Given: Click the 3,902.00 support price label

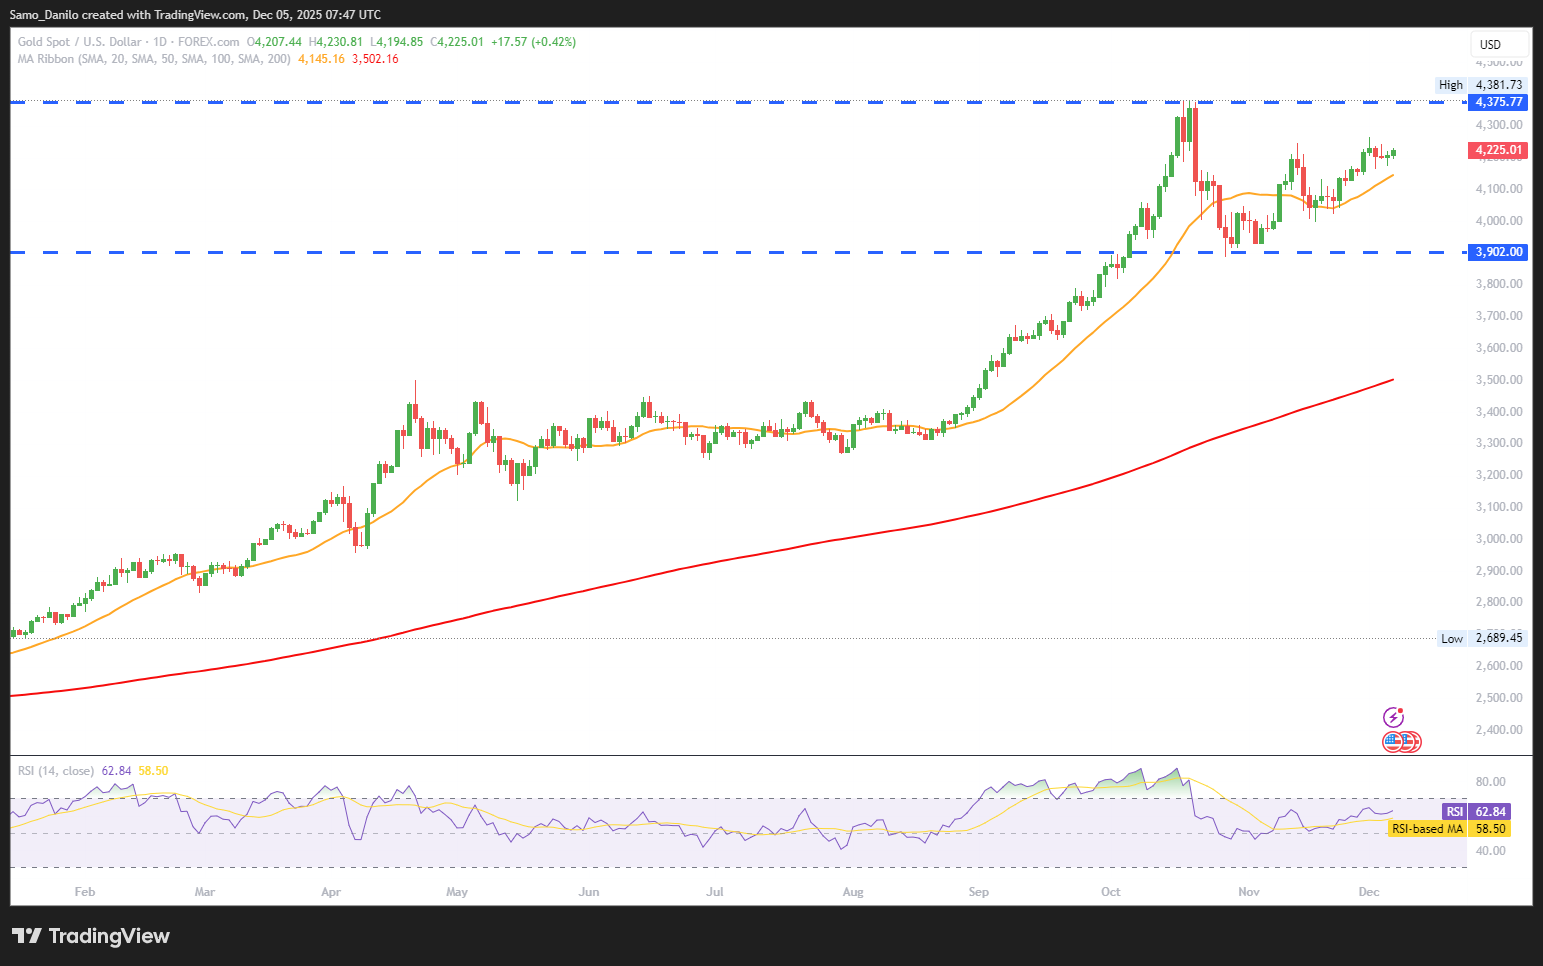Looking at the screenshot, I should tap(1498, 252).
